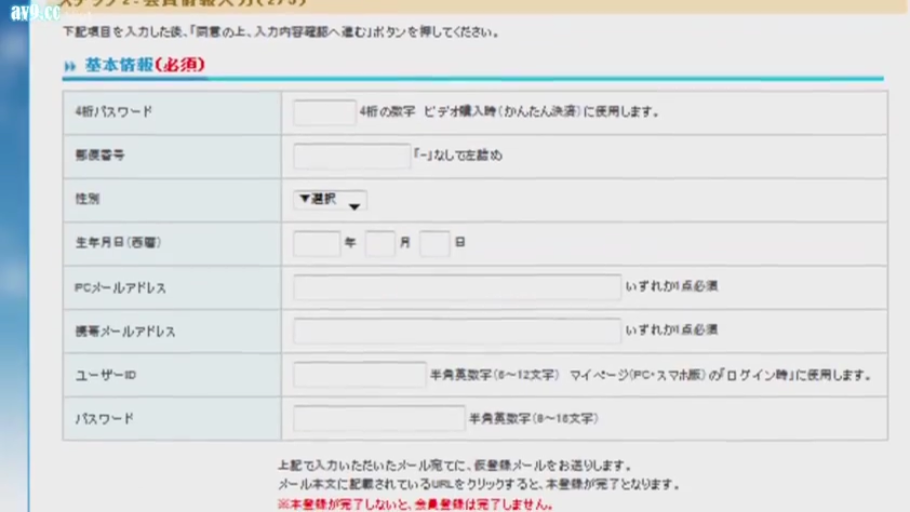Image resolution: width=910 pixels, height=512 pixels.
Task: Click the 生年月日(西暦) row label
Action: point(118,244)
